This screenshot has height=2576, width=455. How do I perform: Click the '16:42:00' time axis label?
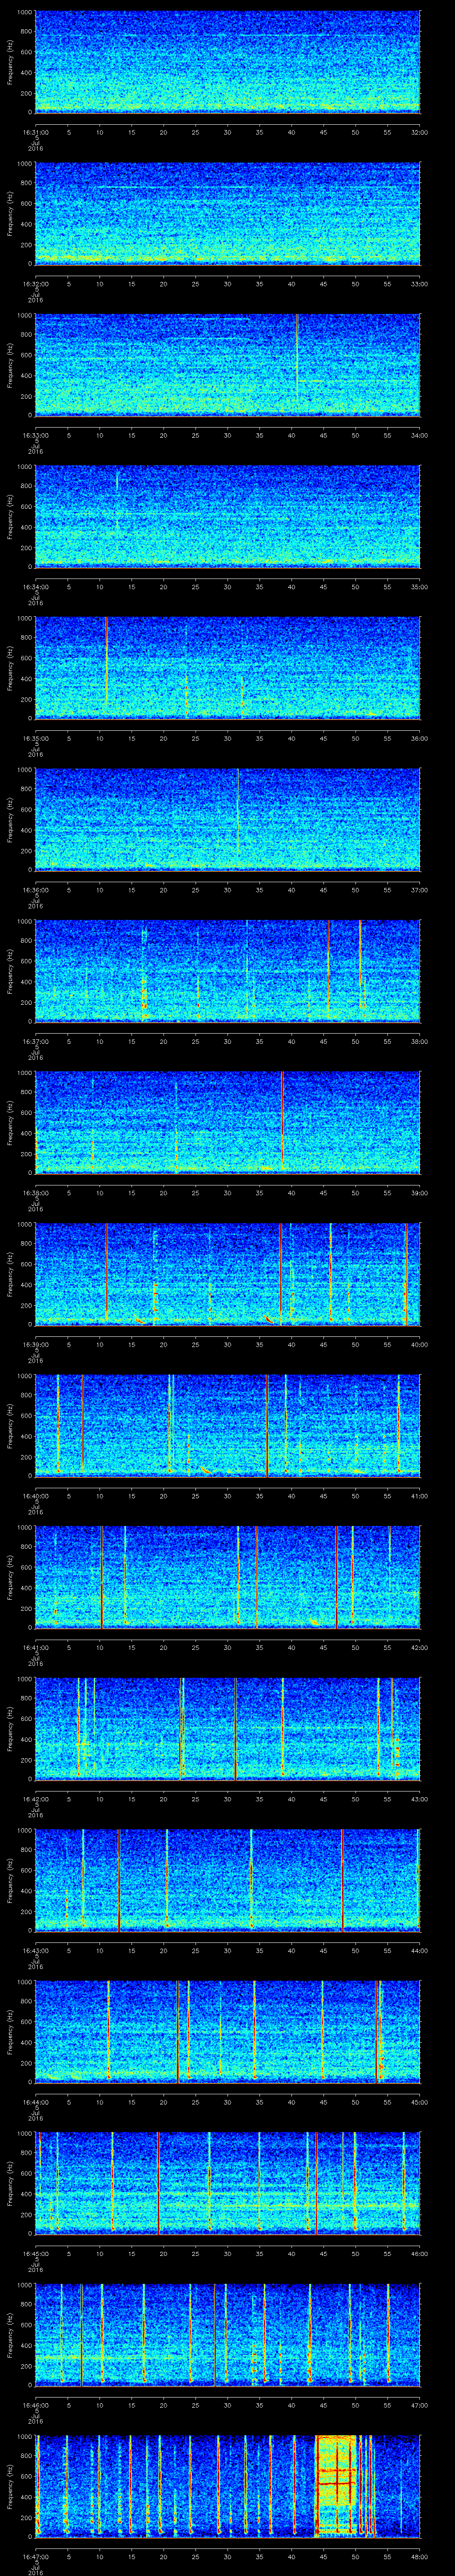pyautogui.click(x=35, y=1799)
